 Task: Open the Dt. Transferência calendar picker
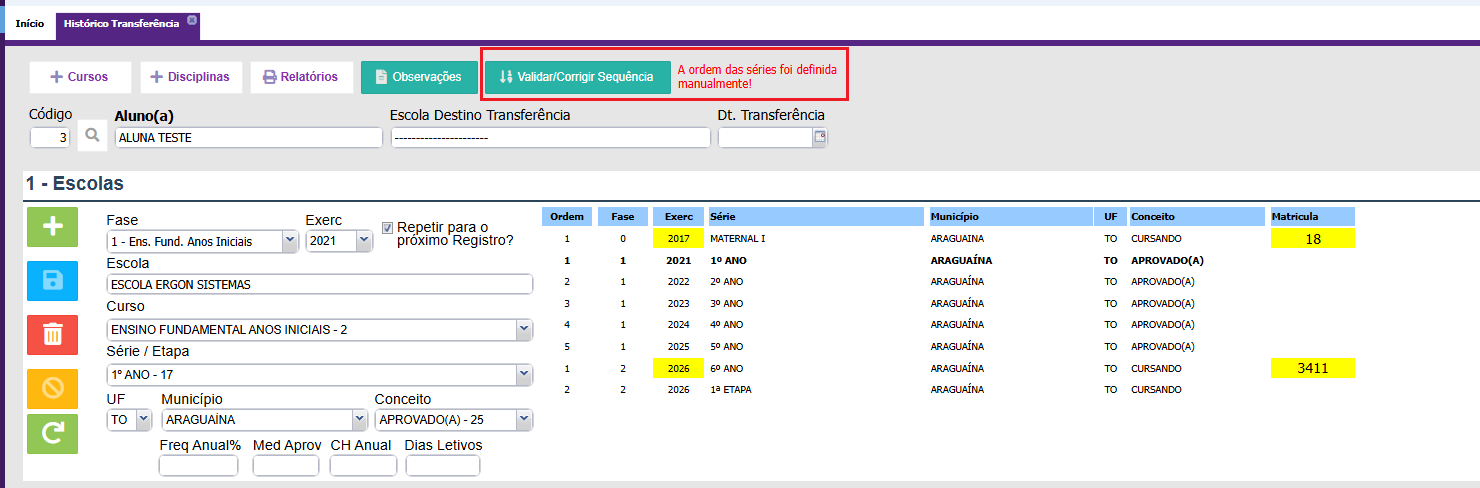[820, 138]
